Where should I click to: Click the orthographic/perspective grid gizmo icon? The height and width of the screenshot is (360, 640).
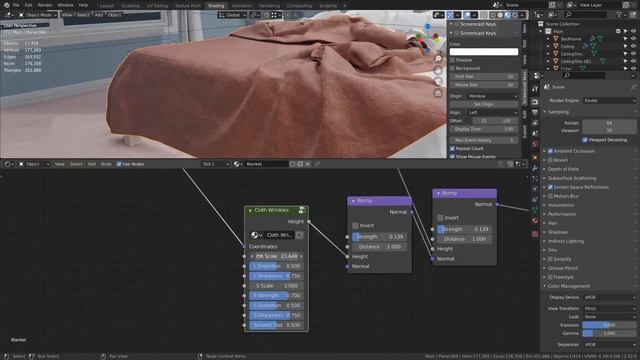[438, 93]
